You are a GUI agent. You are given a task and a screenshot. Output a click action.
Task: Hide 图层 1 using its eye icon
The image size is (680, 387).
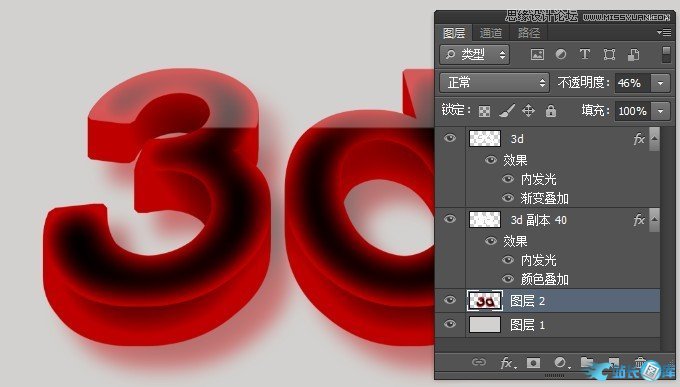450,324
